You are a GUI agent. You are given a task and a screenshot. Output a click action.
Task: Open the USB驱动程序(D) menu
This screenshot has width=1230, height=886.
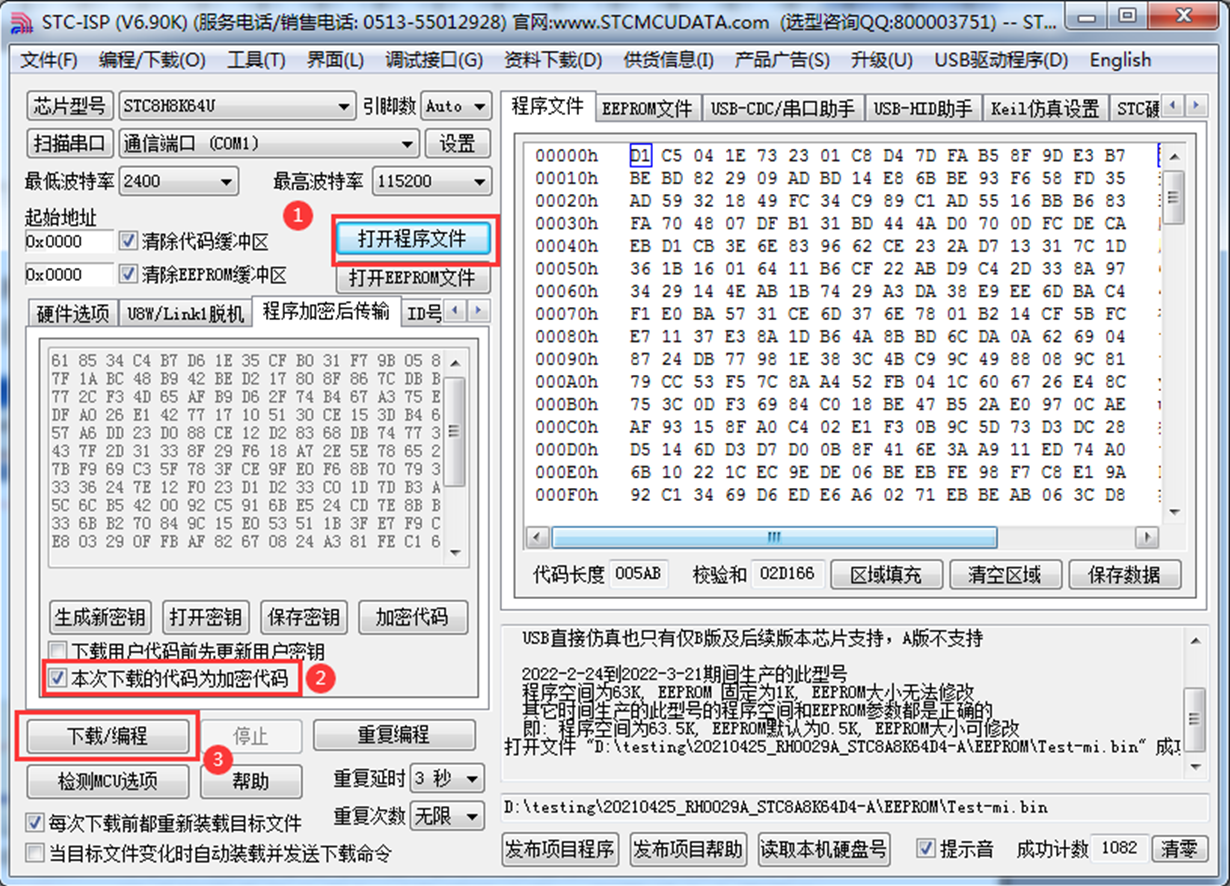[x=1002, y=60]
